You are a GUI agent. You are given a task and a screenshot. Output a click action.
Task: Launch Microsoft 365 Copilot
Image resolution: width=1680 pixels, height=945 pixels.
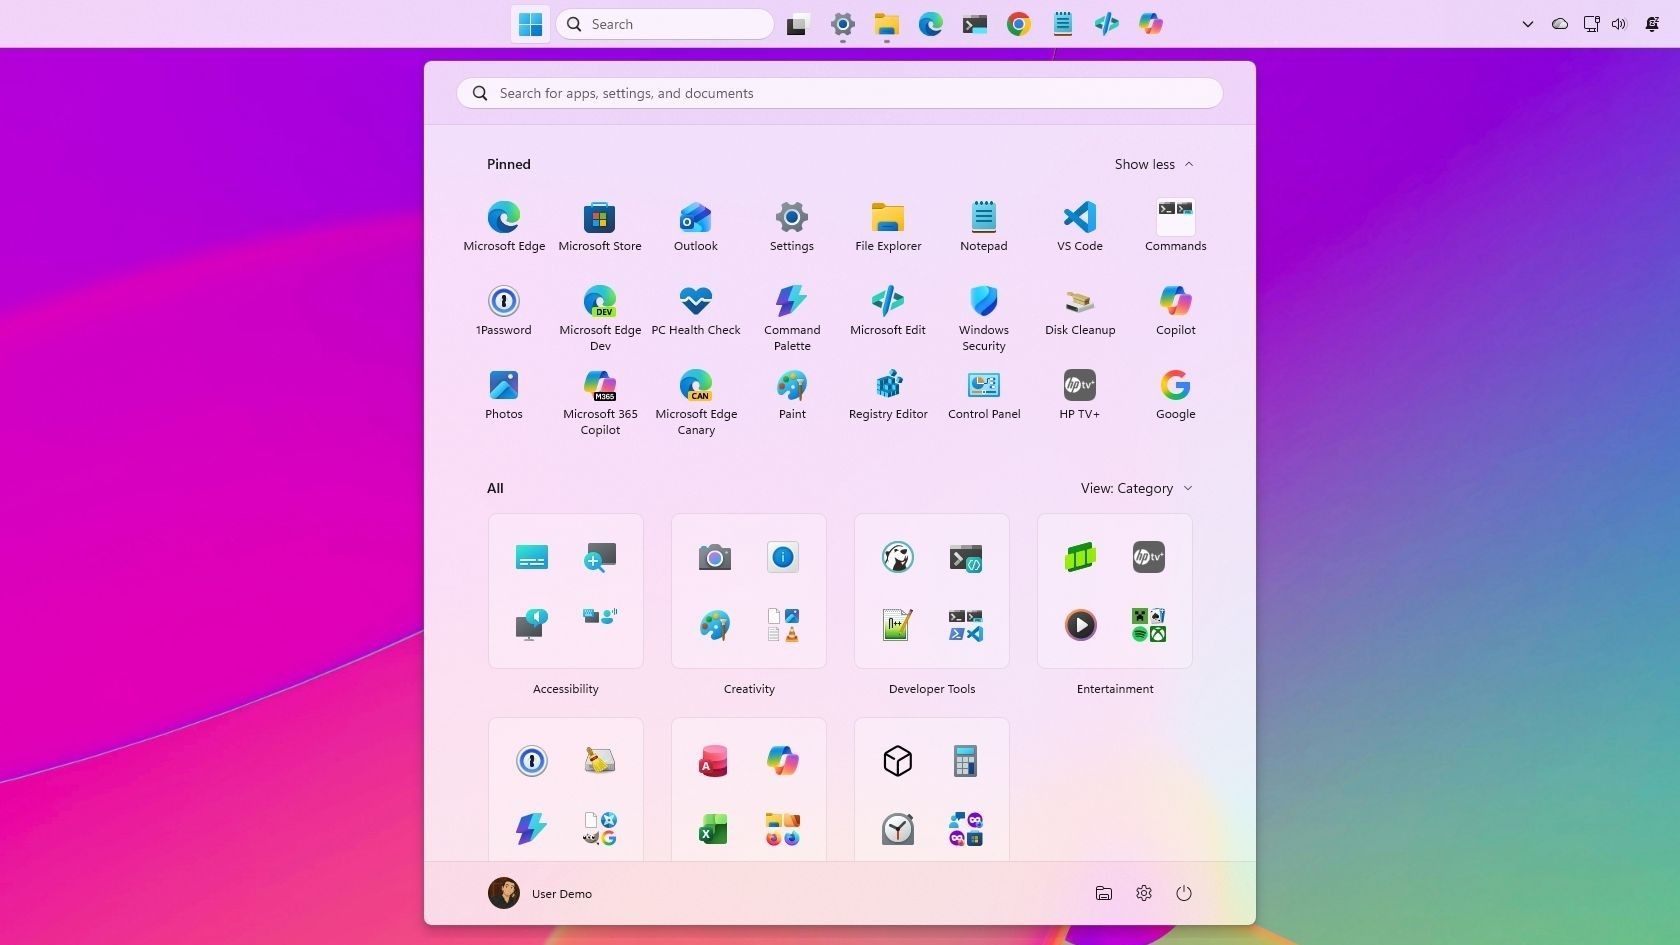pos(600,402)
